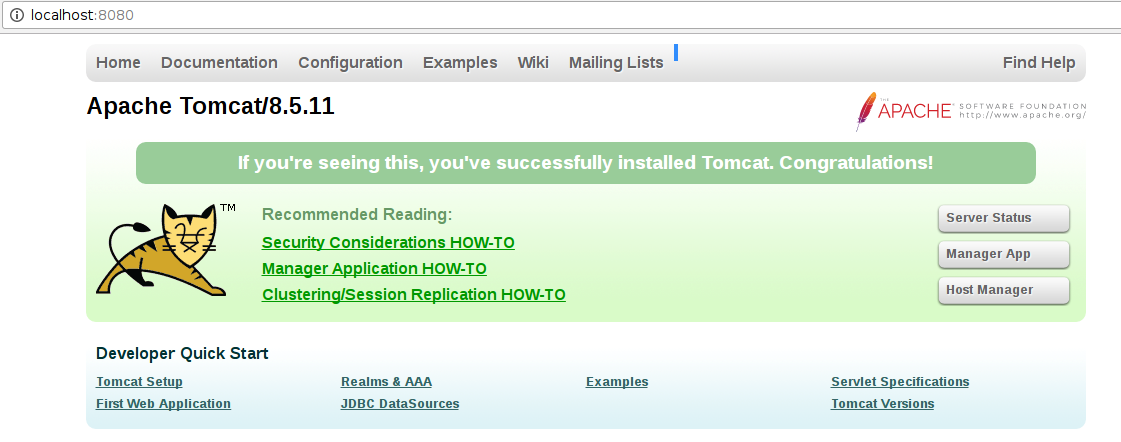
Task: Open the Tomcat Versions link
Action: pos(882,404)
